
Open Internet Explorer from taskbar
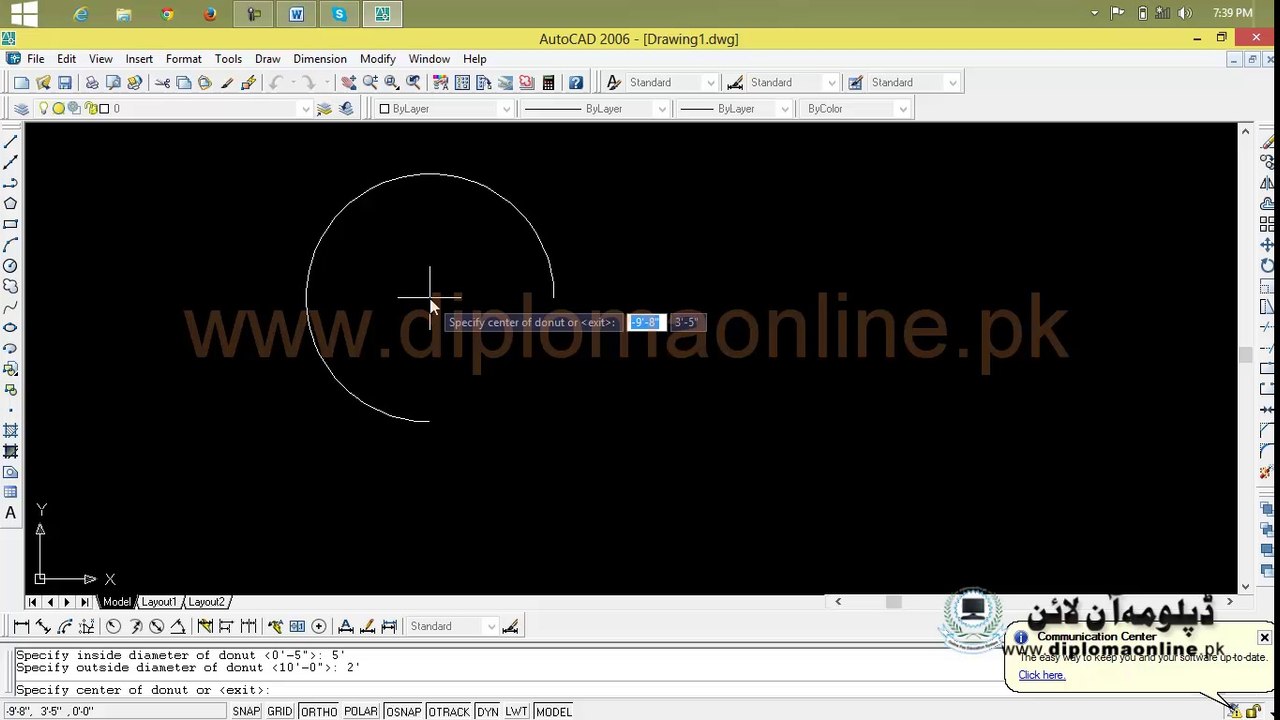pos(81,14)
